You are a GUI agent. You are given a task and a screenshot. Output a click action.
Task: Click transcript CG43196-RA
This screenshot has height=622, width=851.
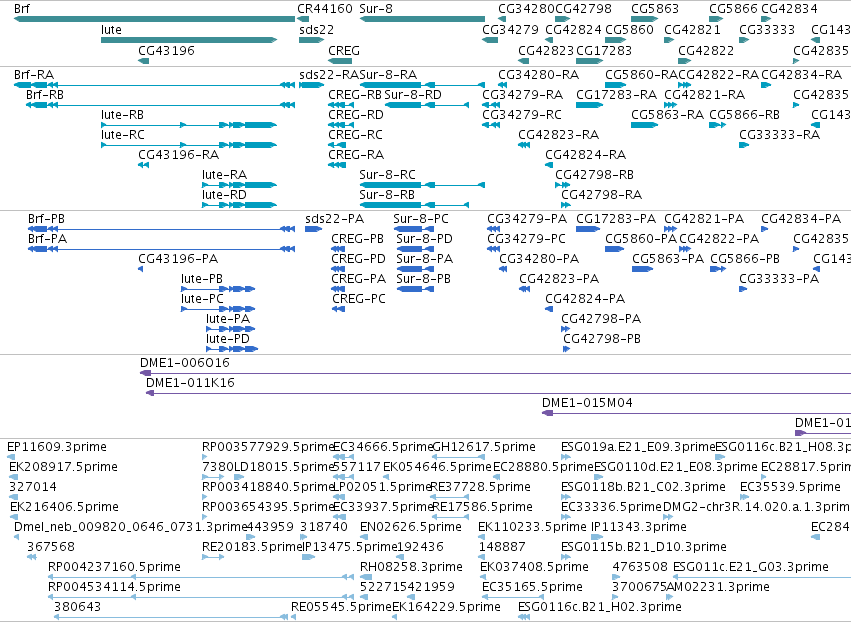(143, 165)
